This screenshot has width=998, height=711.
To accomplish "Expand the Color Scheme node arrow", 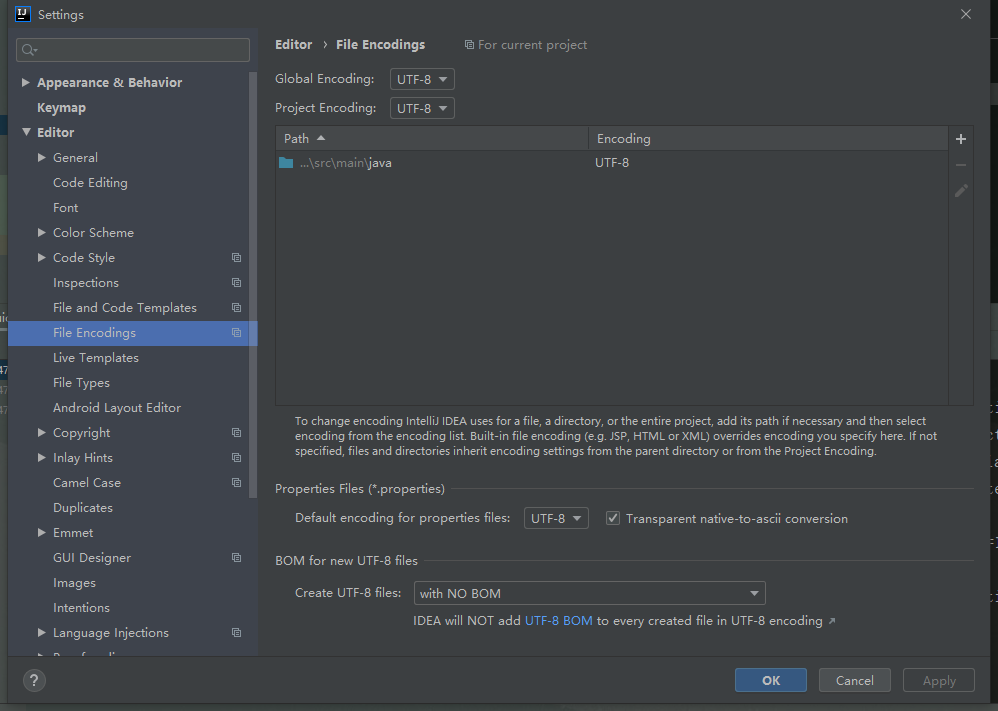I will click(41, 232).
